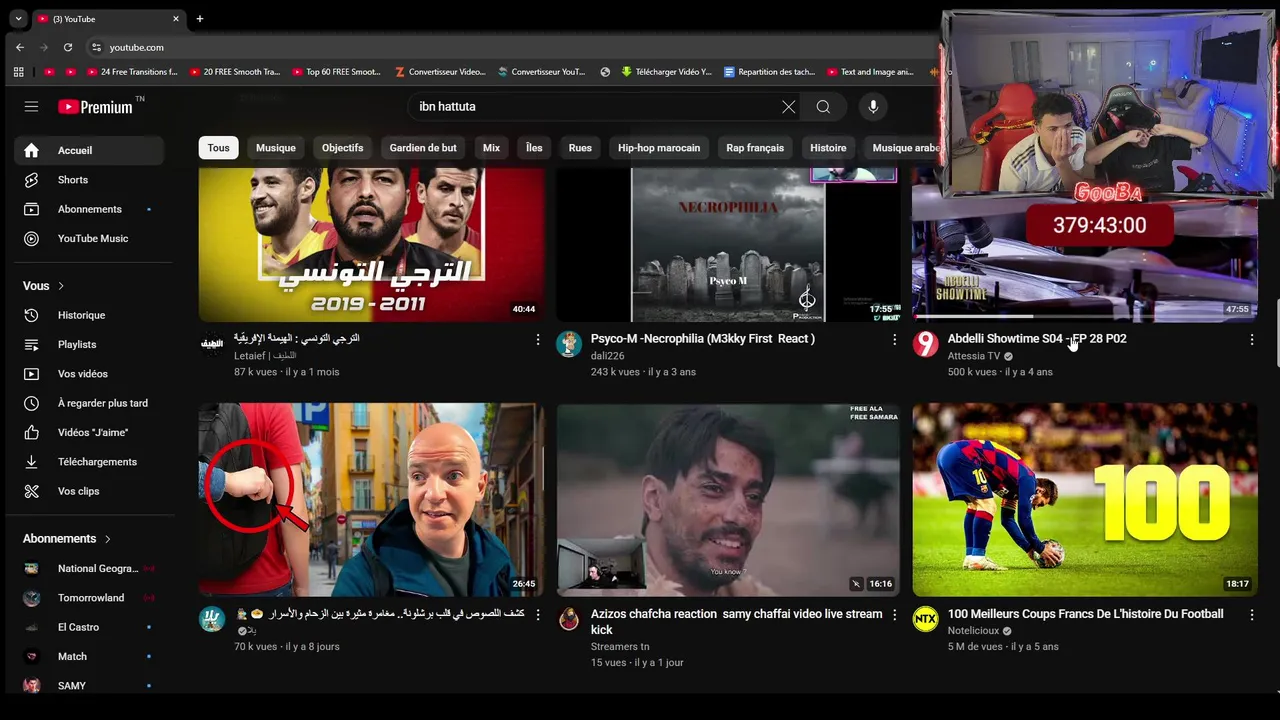Open Vos clips in the sidebar
The image size is (1280, 720).
(89, 491)
